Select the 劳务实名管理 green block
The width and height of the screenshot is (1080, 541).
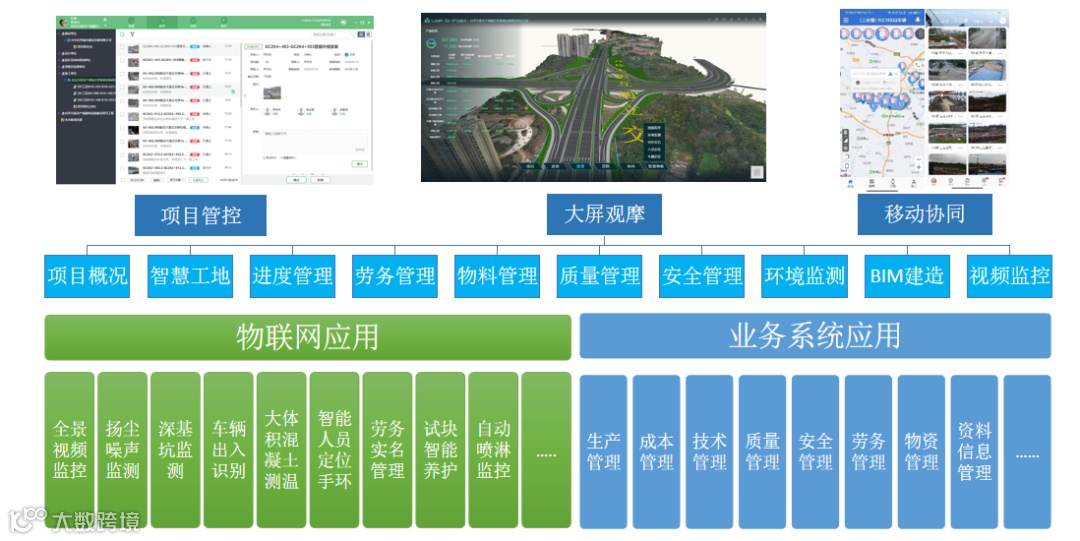(x=388, y=450)
